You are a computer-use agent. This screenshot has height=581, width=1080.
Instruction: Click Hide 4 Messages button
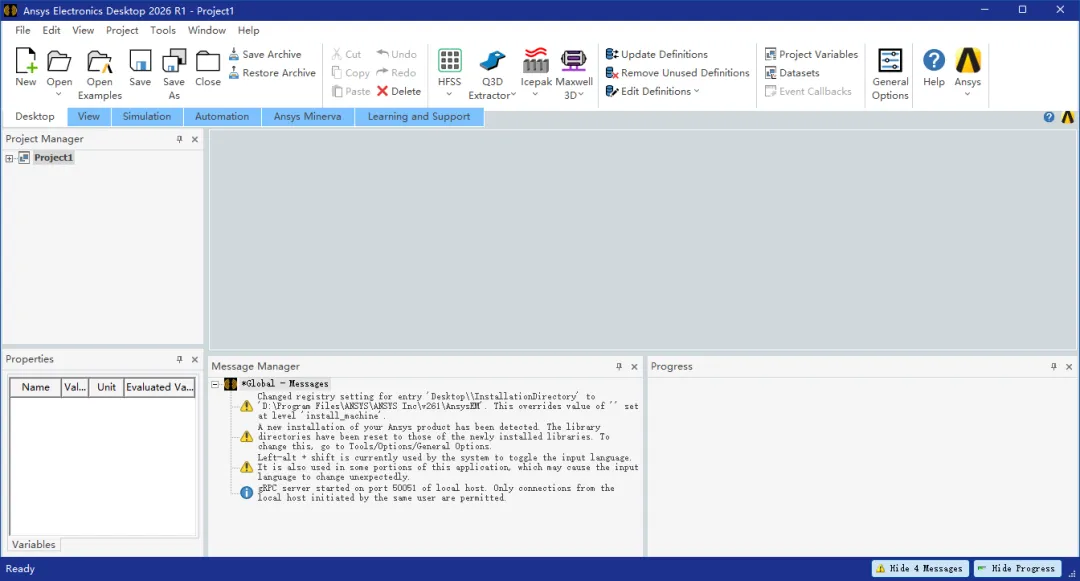point(920,569)
